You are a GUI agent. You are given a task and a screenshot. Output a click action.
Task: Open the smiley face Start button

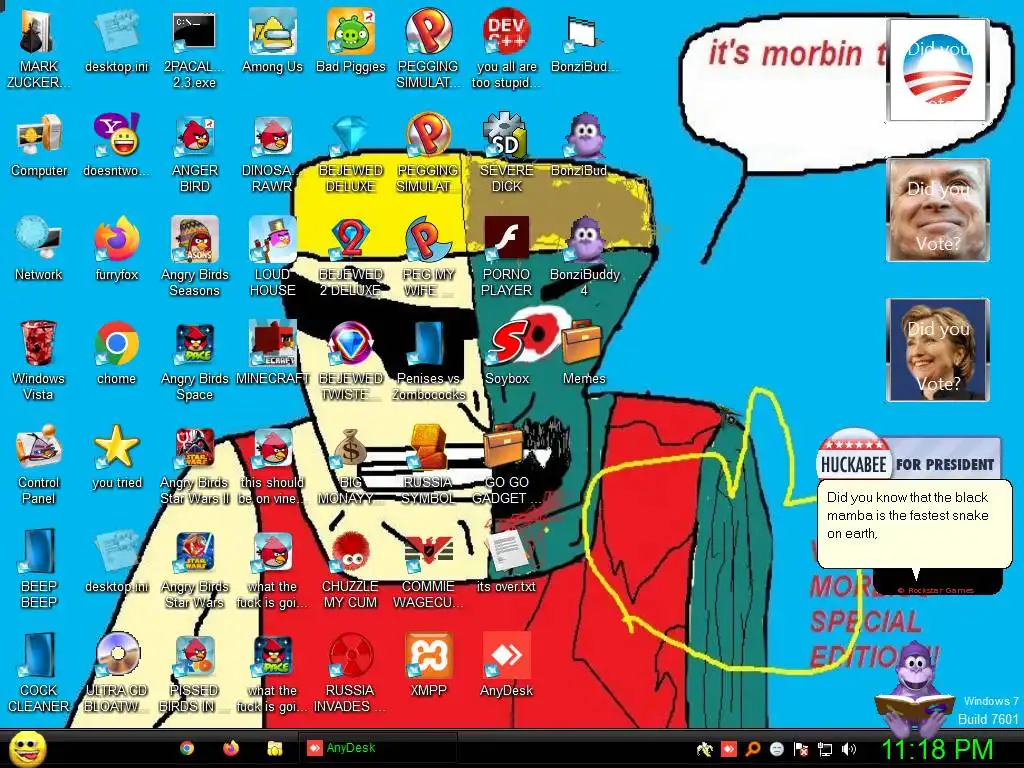27,749
